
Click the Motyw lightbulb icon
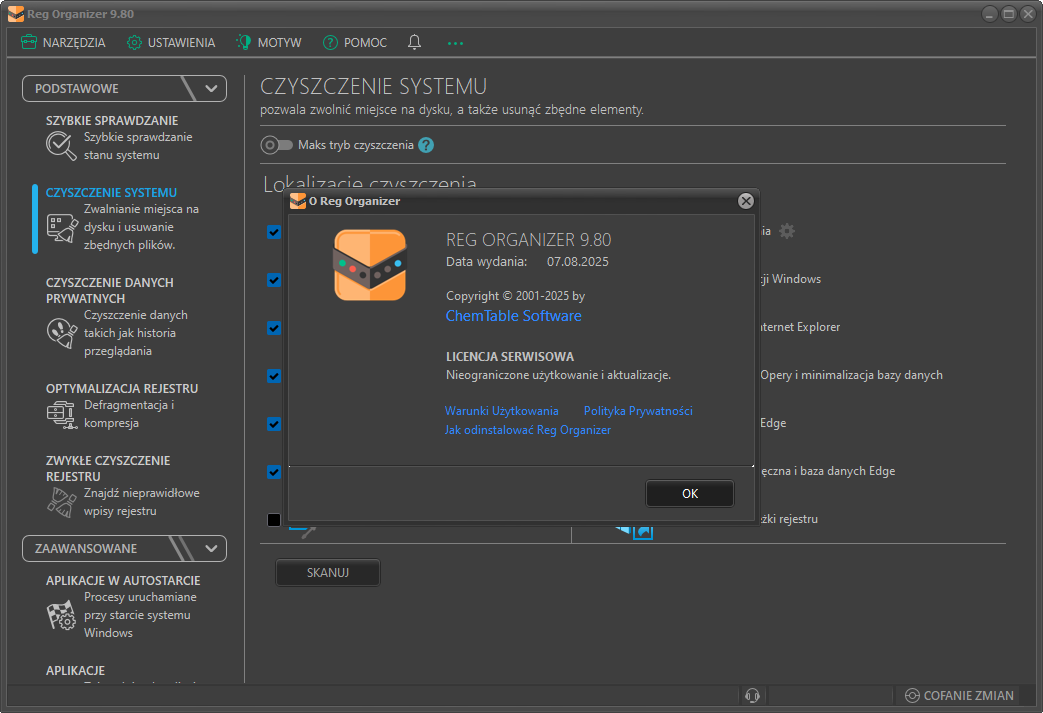click(x=243, y=43)
